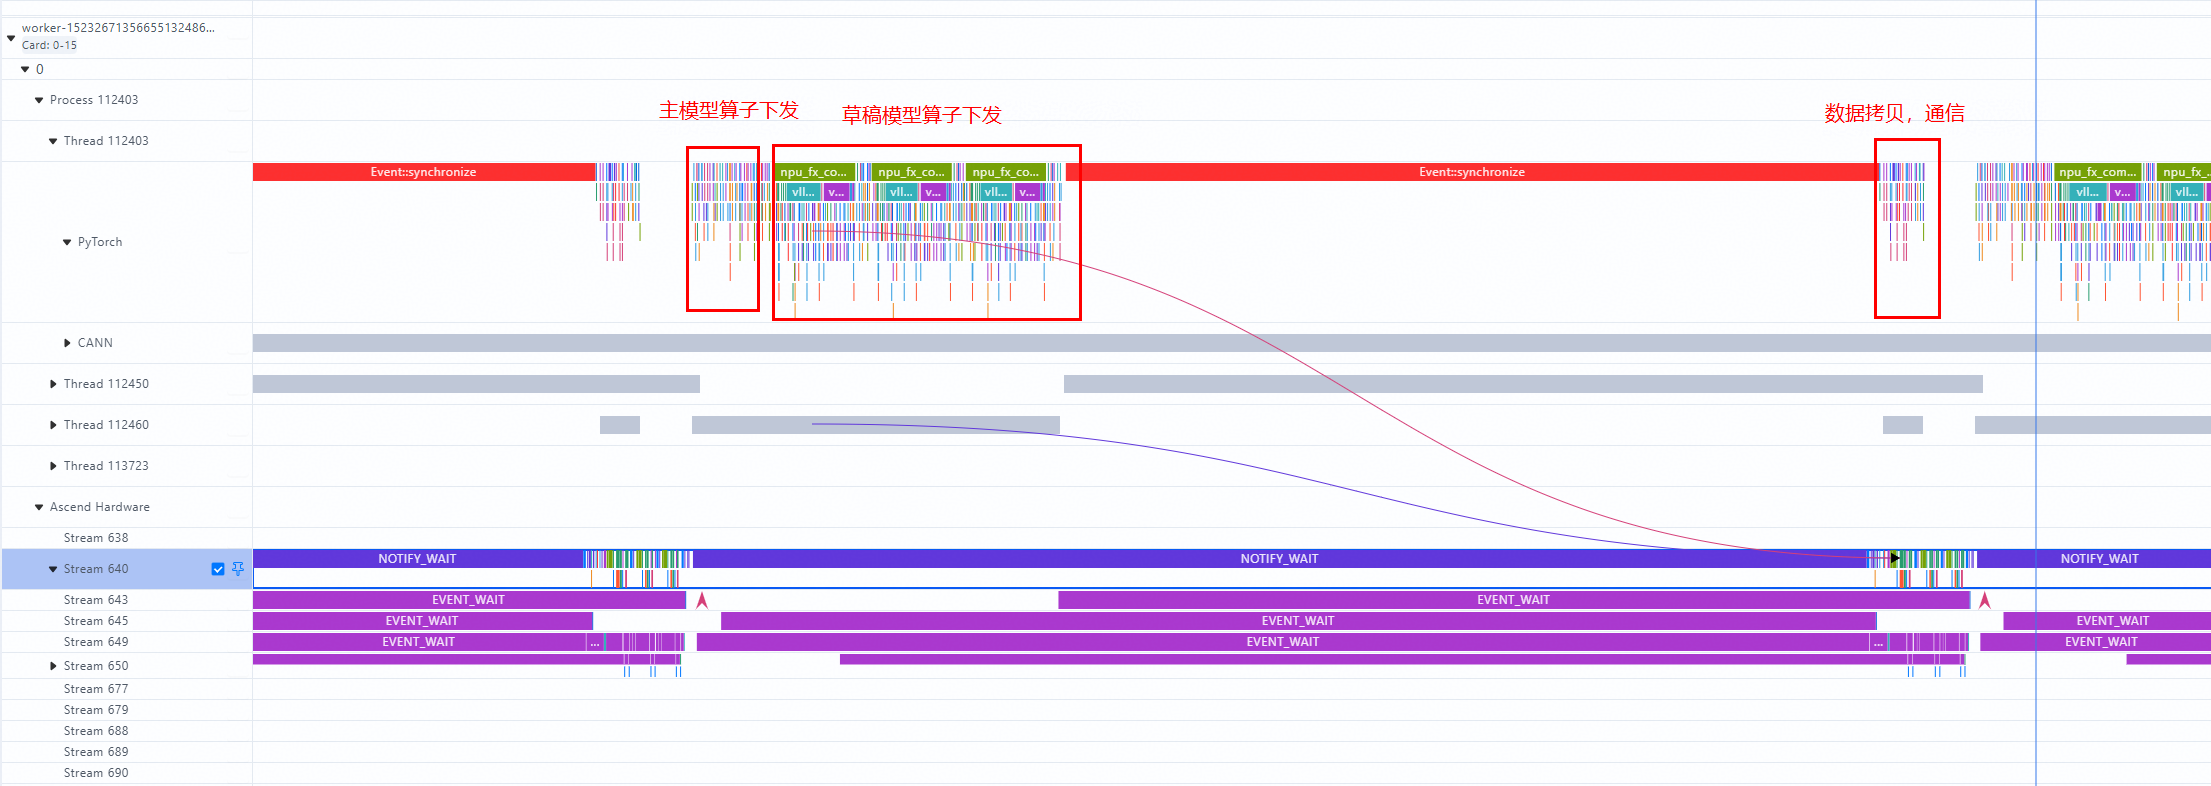
Task: Click the middle EVENT_WAIT block in Stream 649
Action: click(x=1283, y=642)
